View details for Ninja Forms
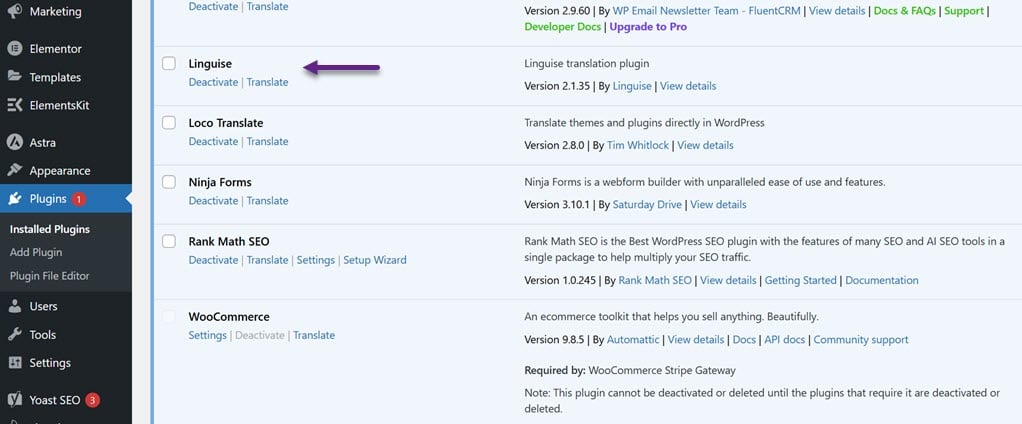The width and height of the screenshot is (1022, 424). pyautogui.click(x=718, y=205)
